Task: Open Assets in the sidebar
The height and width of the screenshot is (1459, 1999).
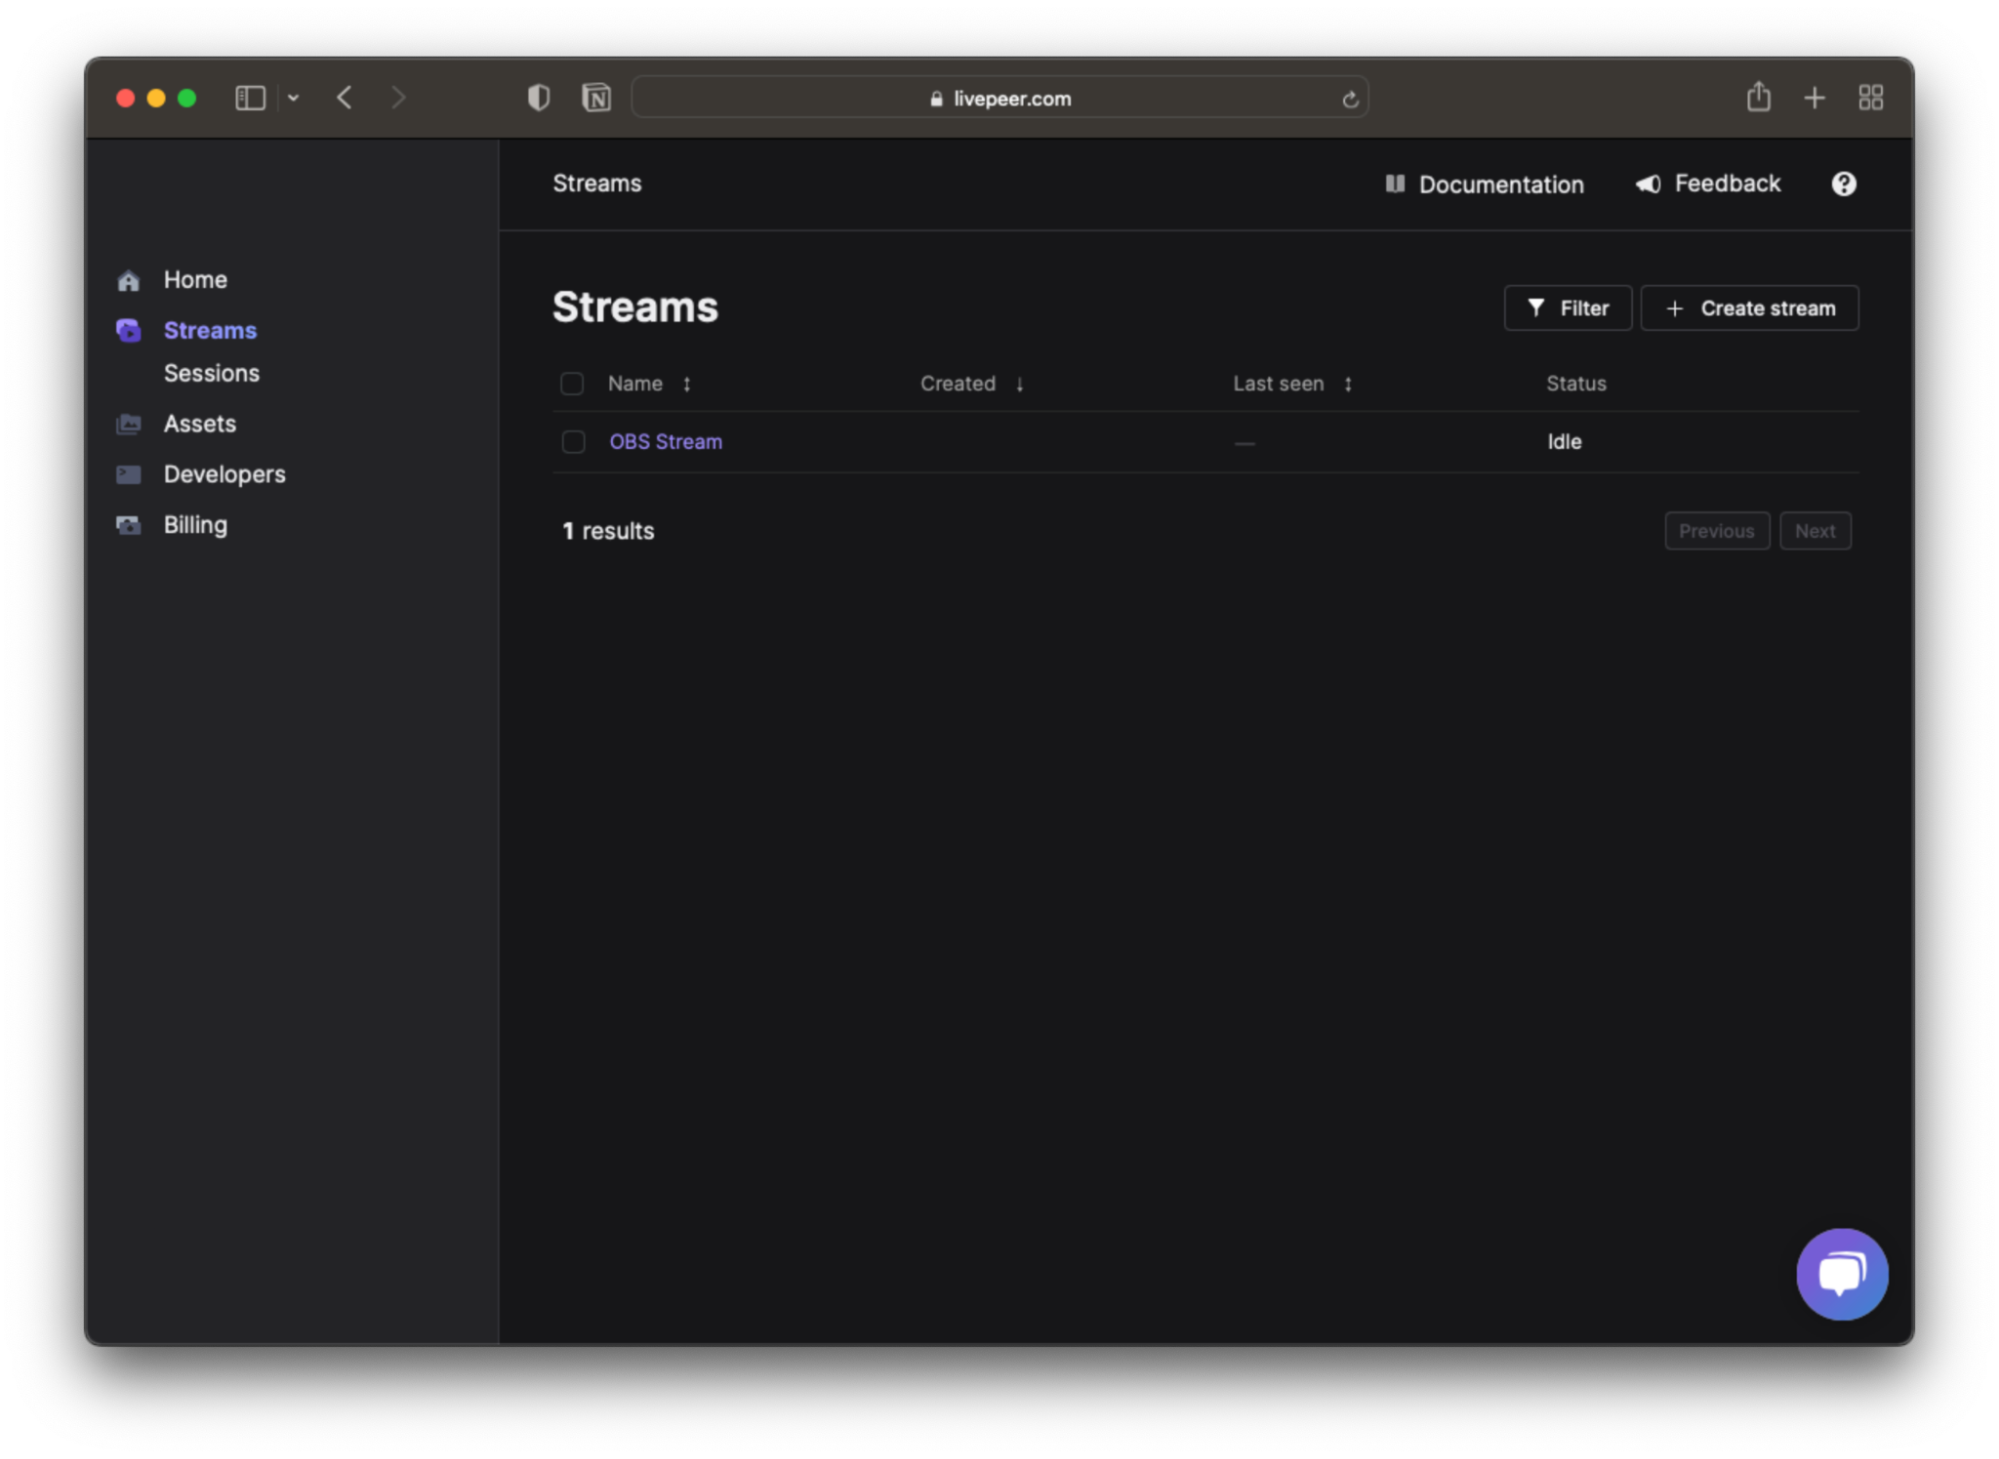Action: 199,424
